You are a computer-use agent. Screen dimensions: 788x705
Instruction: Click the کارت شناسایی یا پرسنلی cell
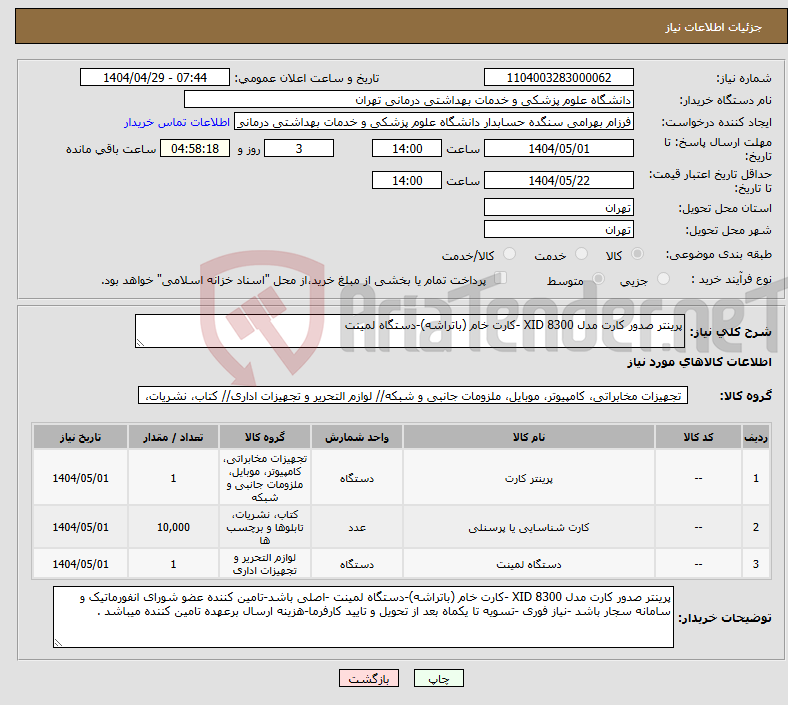(x=529, y=527)
